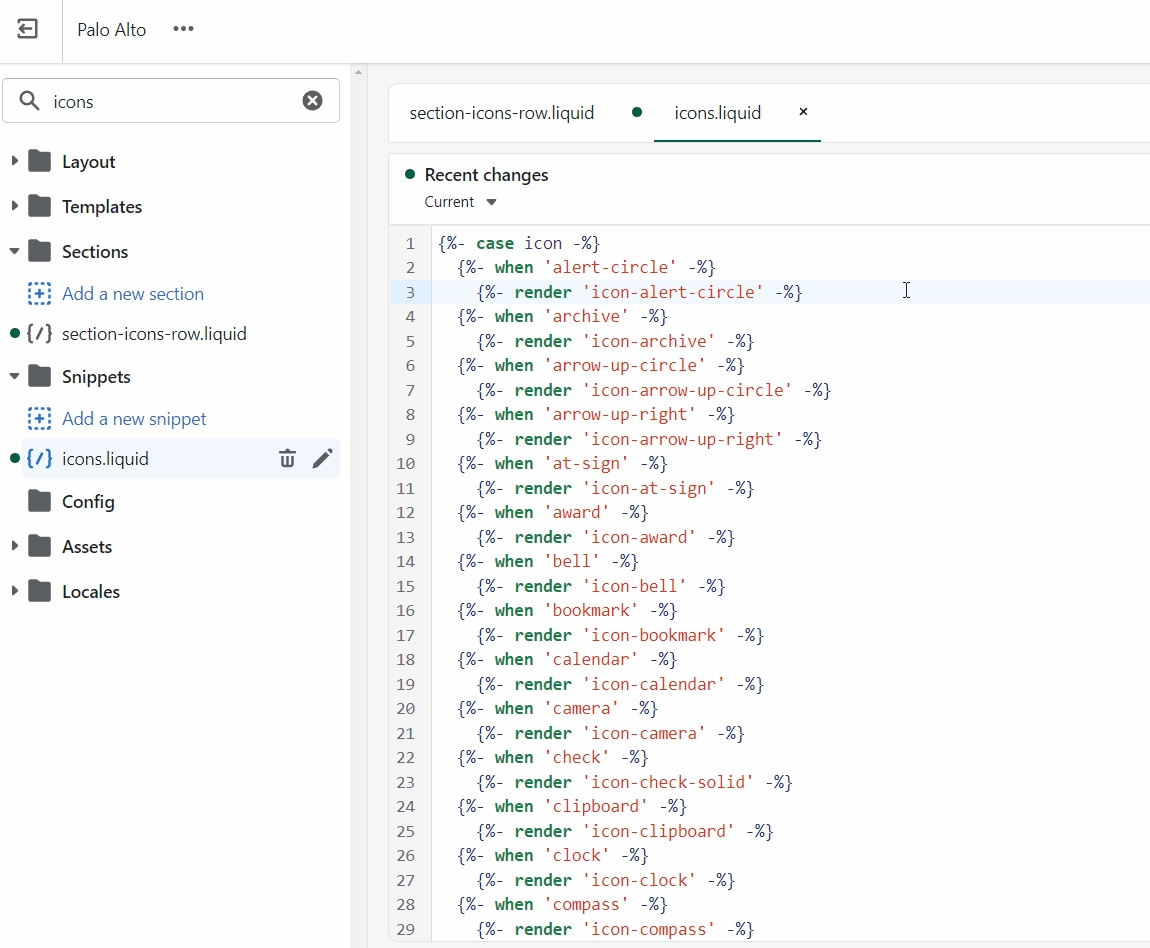Click Add a new snippet link
The width and height of the screenshot is (1150, 948).
coord(134,419)
